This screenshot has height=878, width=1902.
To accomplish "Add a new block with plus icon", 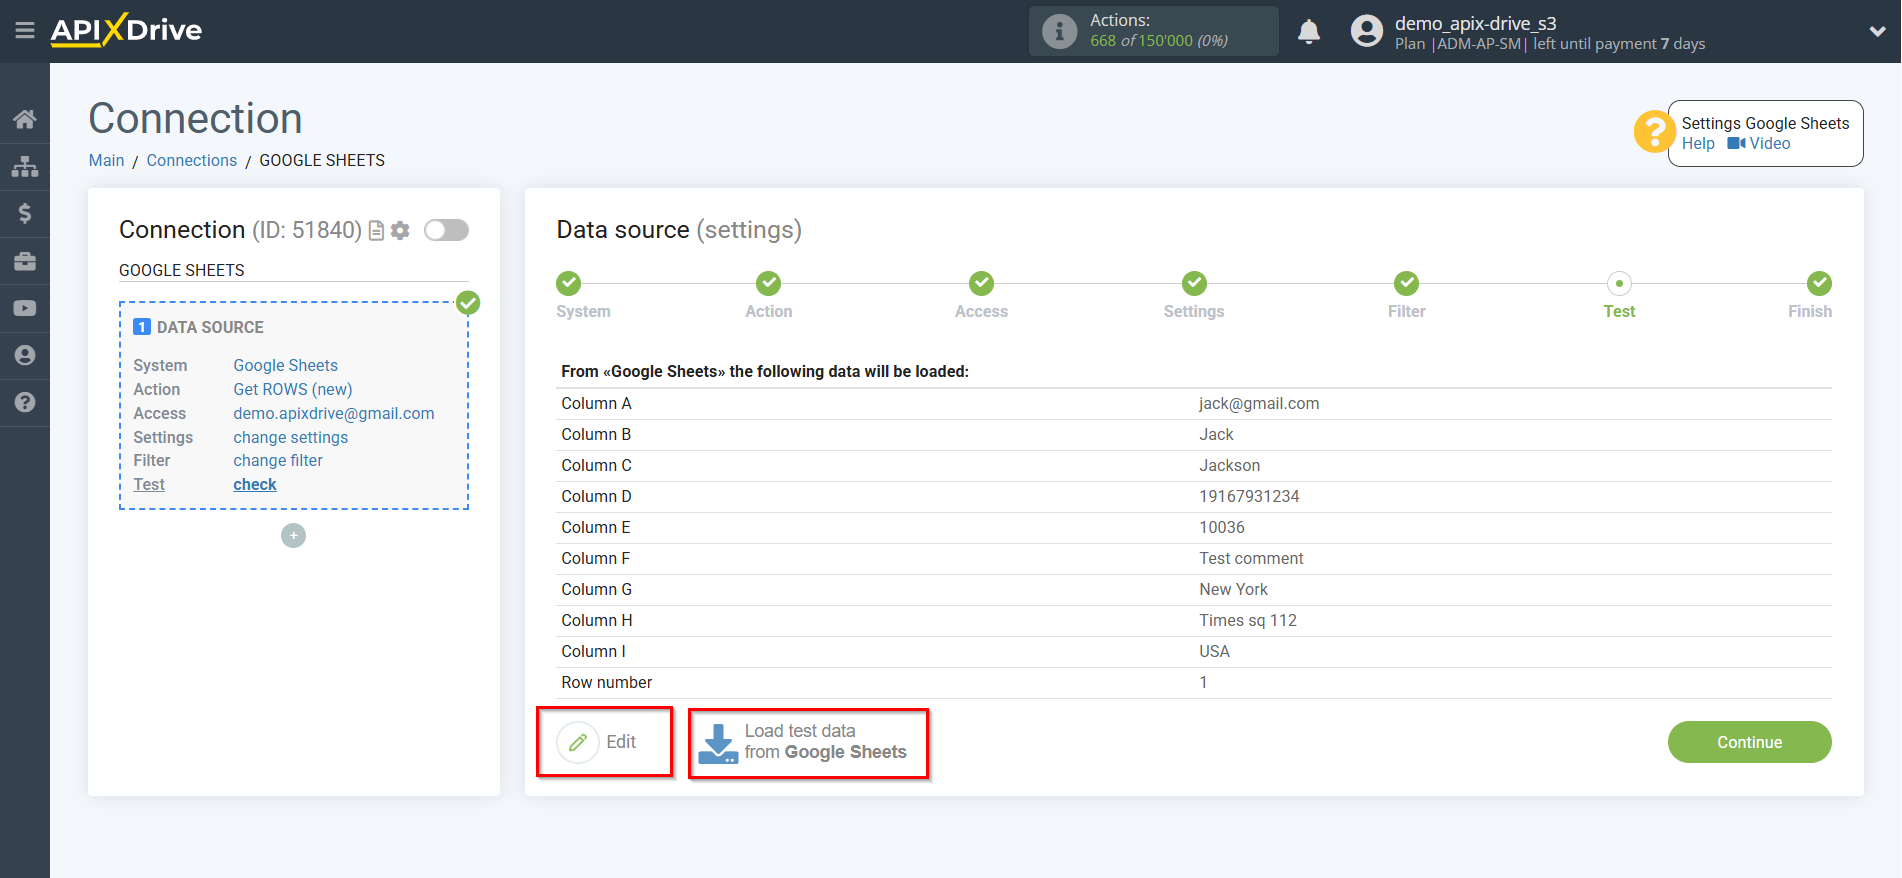I will tap(293, 536).
